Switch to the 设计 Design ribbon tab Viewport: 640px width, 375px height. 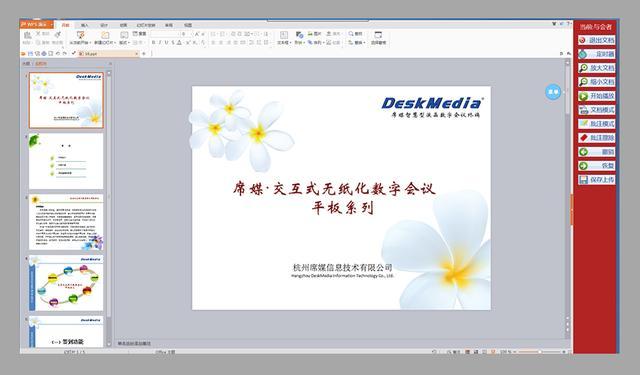coord(104,25)
